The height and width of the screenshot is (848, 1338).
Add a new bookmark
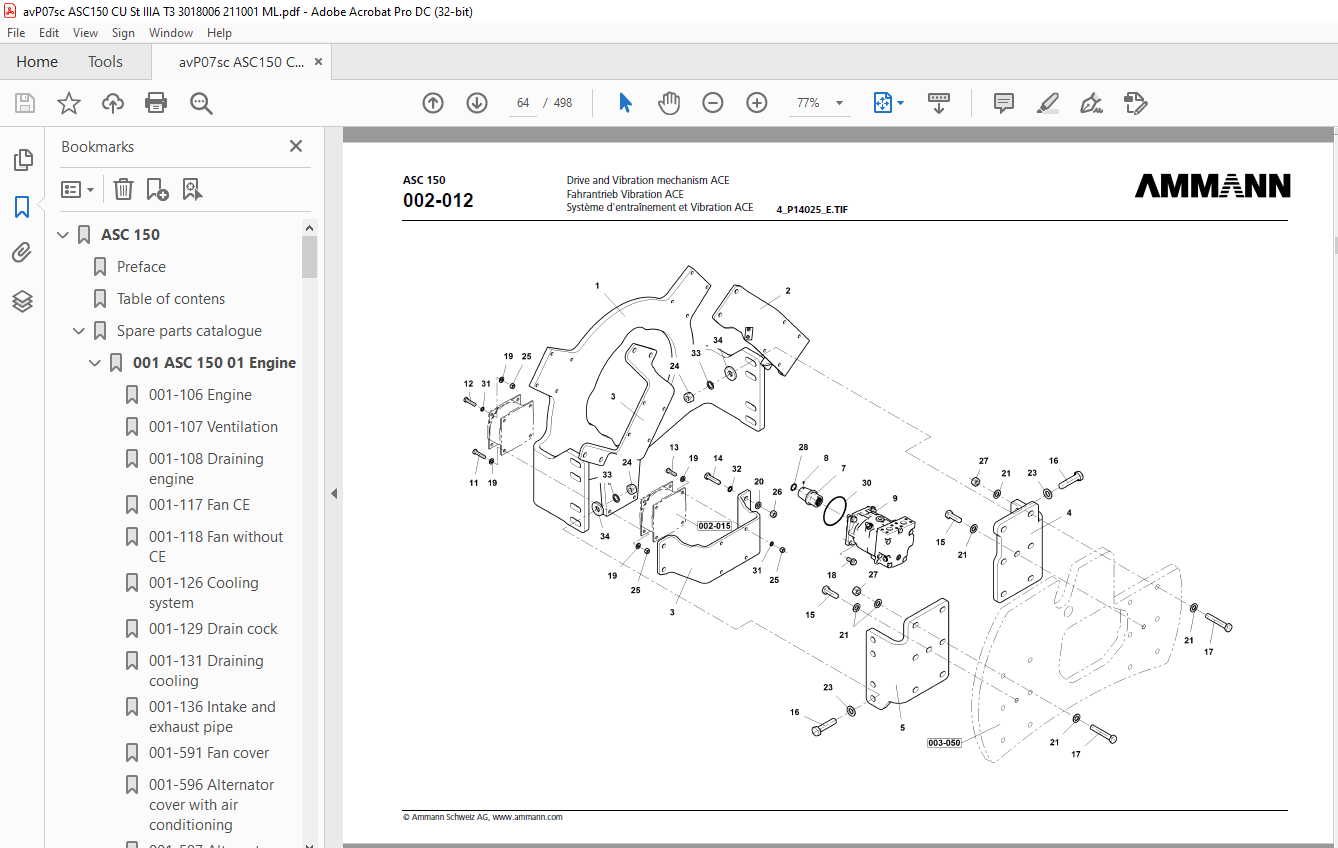157,189
